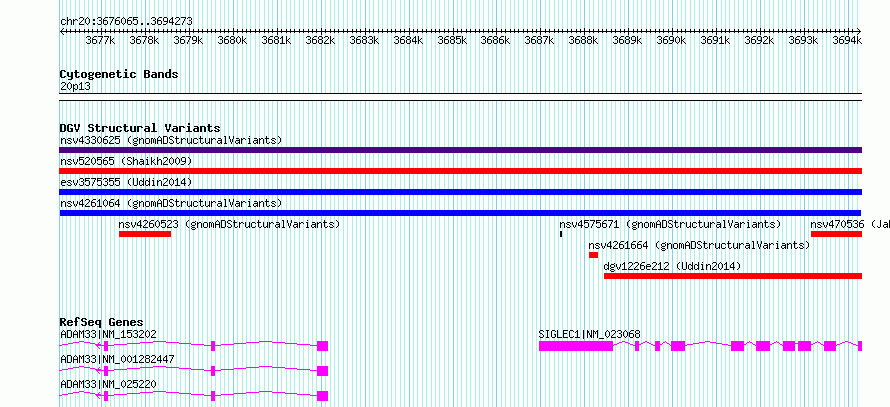Open the nsv4330625 variant label
This screenshot has height=407, width=890.
tap(171, 140)
